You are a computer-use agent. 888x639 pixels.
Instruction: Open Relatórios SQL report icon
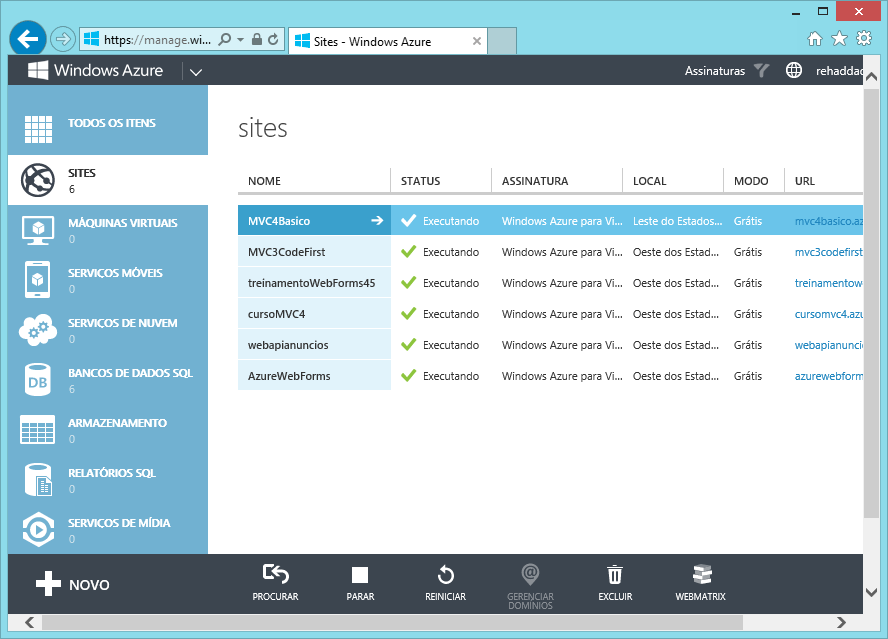(x=38, y=480)
